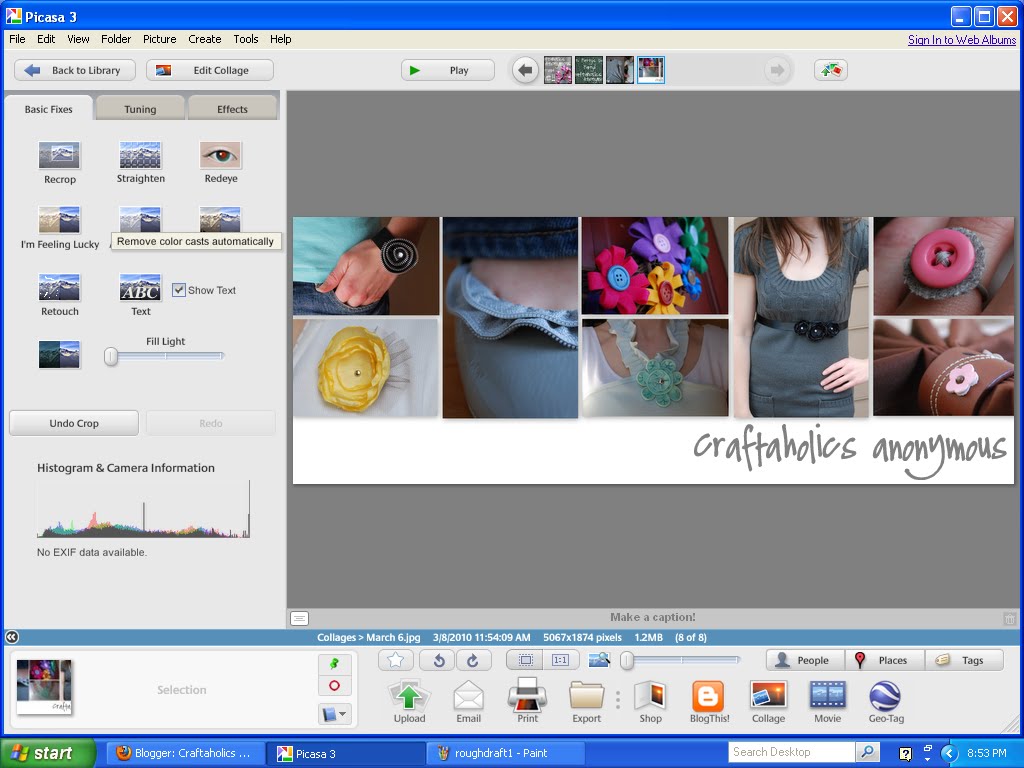This screenshot has height=768, width=1024.
Task: Select the Basic Fixes tab
Action: (x=49, y=109)
